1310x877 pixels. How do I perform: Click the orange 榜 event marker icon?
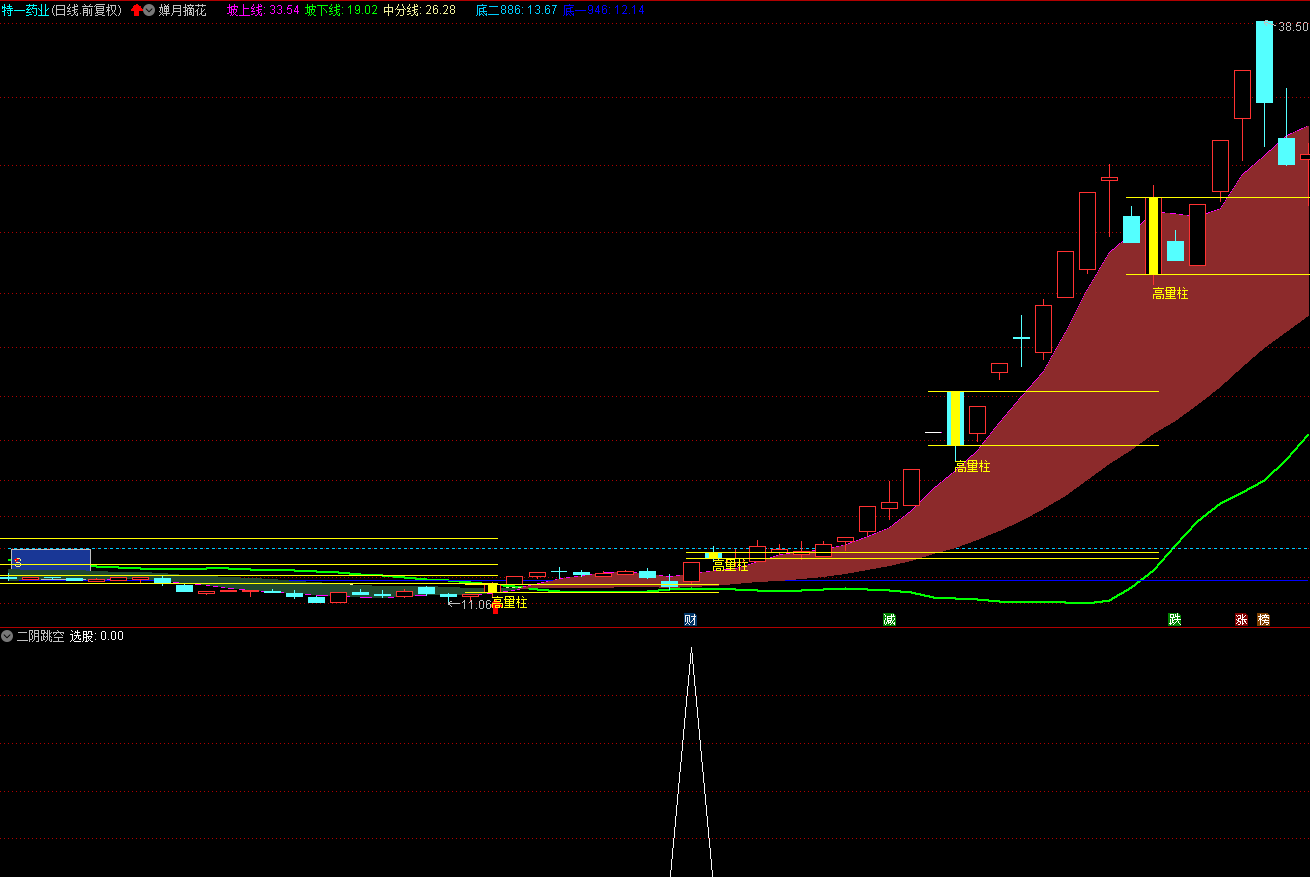[x=1263, y=620]
